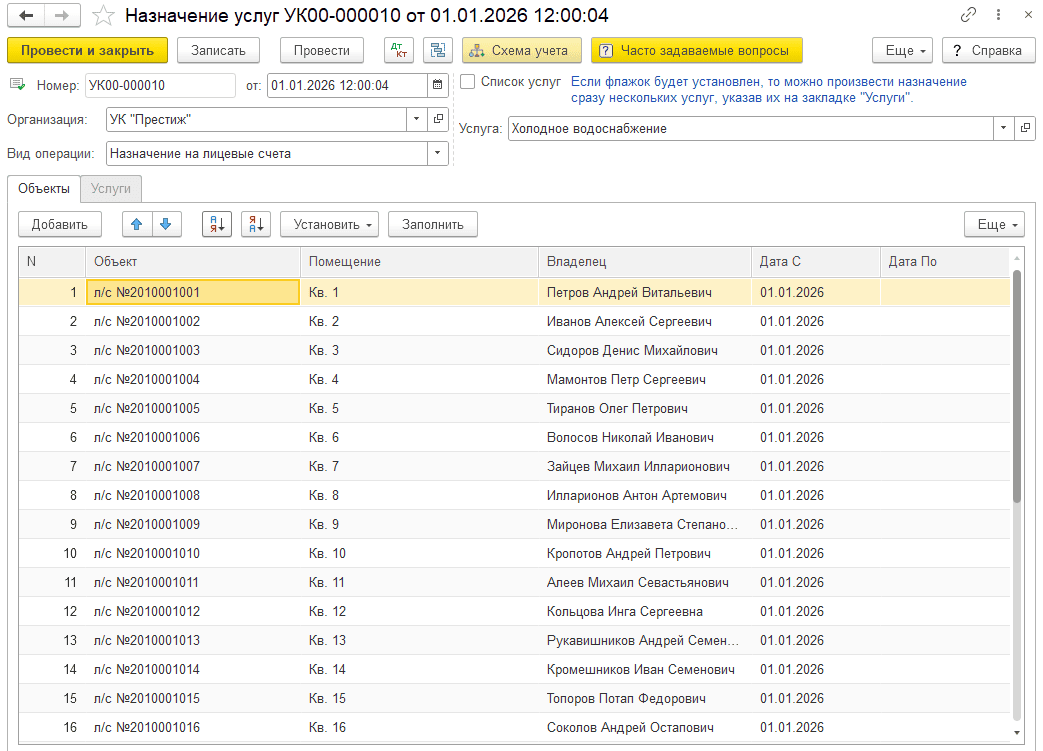The image size is (1043, 751).
Task: Expand the Организация dropdown list
Action: pos(416,120)
